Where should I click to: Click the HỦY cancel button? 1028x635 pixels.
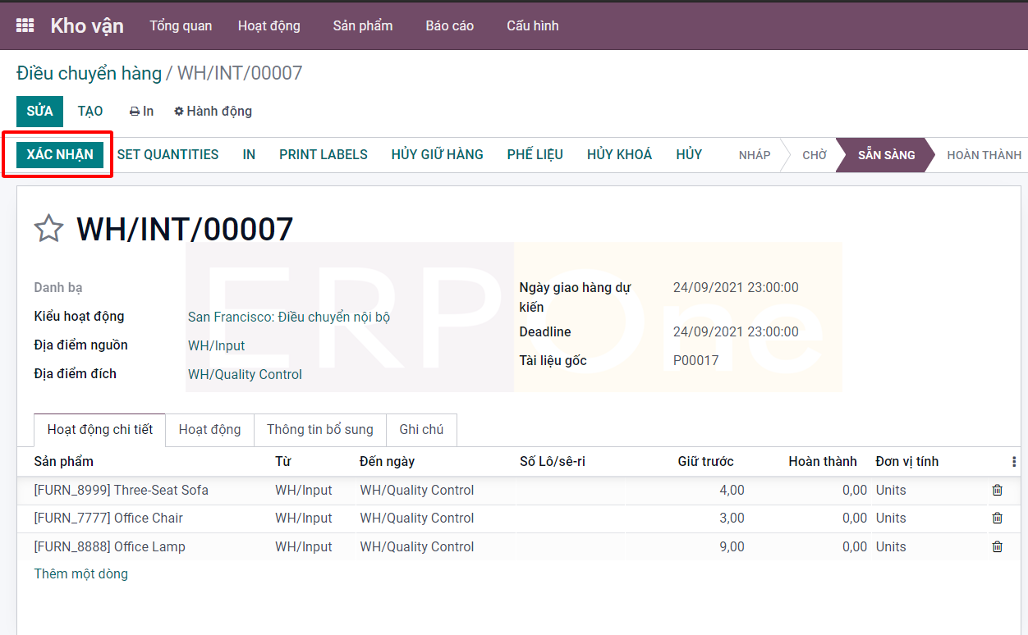click(x=689, y=155)
